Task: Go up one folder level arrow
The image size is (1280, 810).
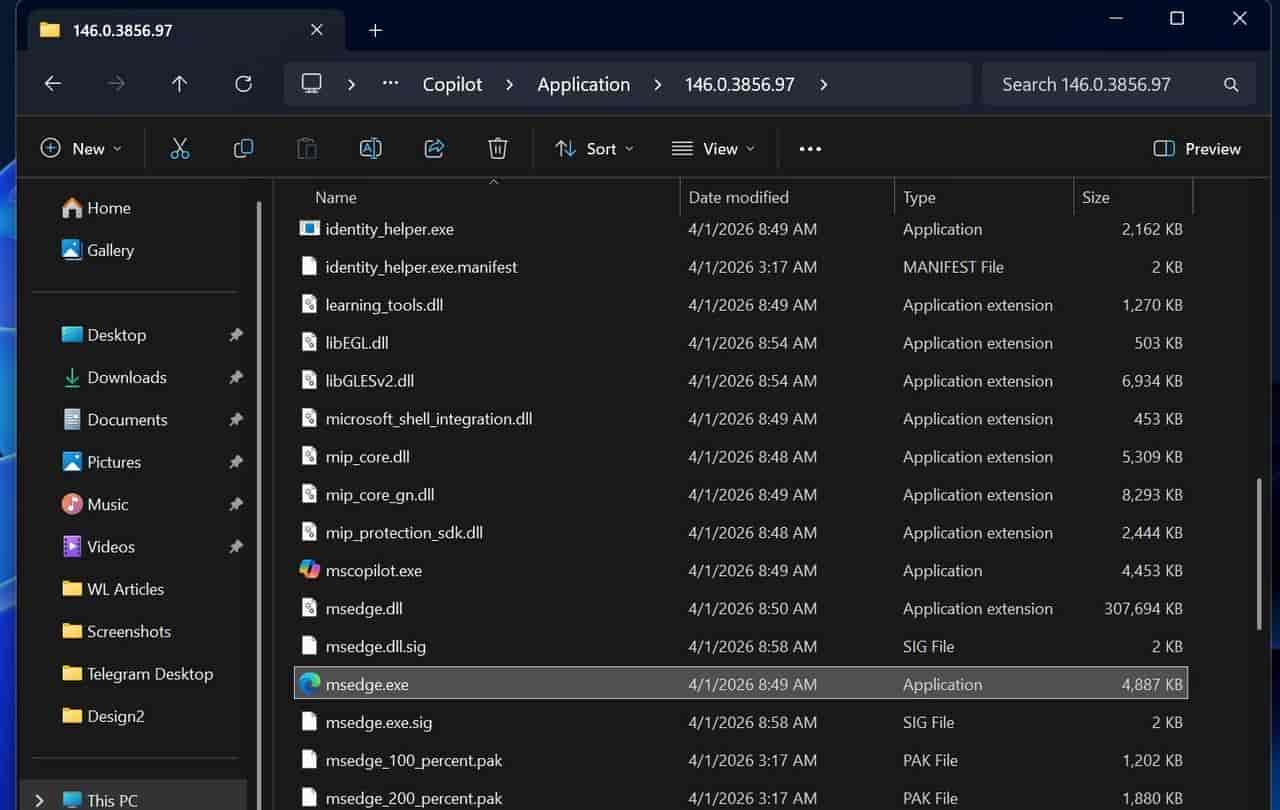Action: point(179,84)
